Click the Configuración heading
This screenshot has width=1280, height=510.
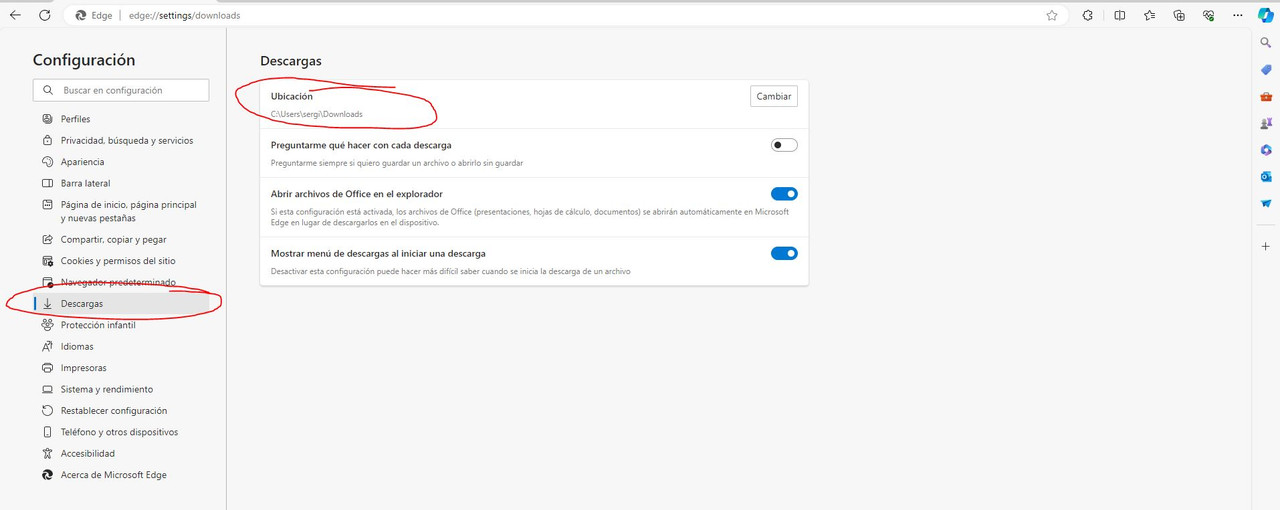click(x=84, y=60)
